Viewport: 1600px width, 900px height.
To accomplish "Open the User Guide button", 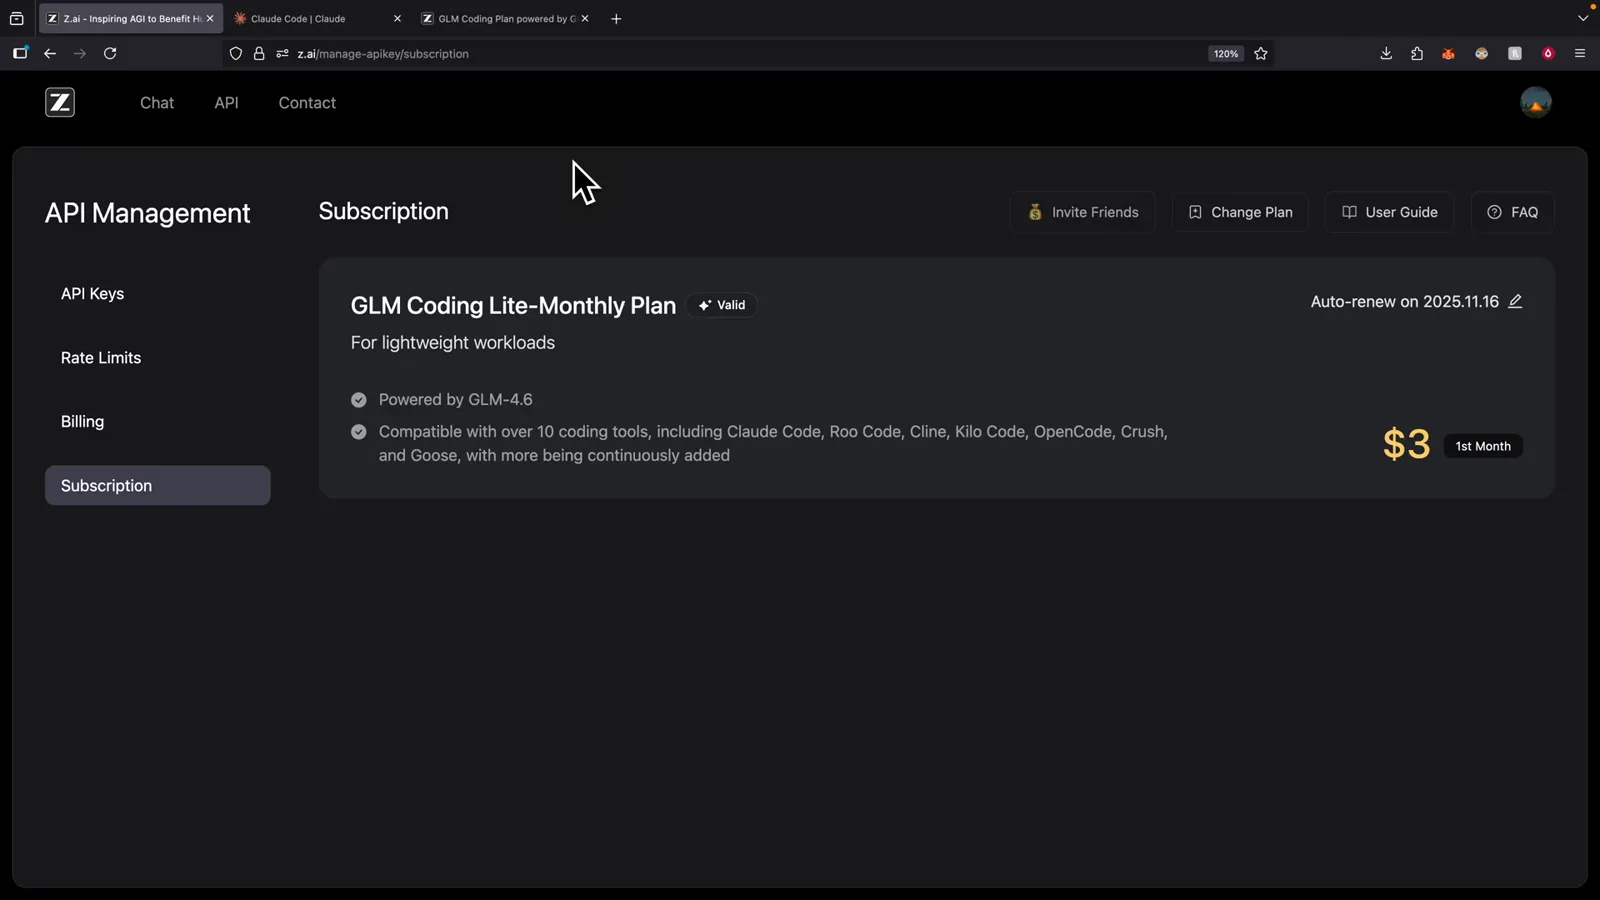I will coord(1389,212).
